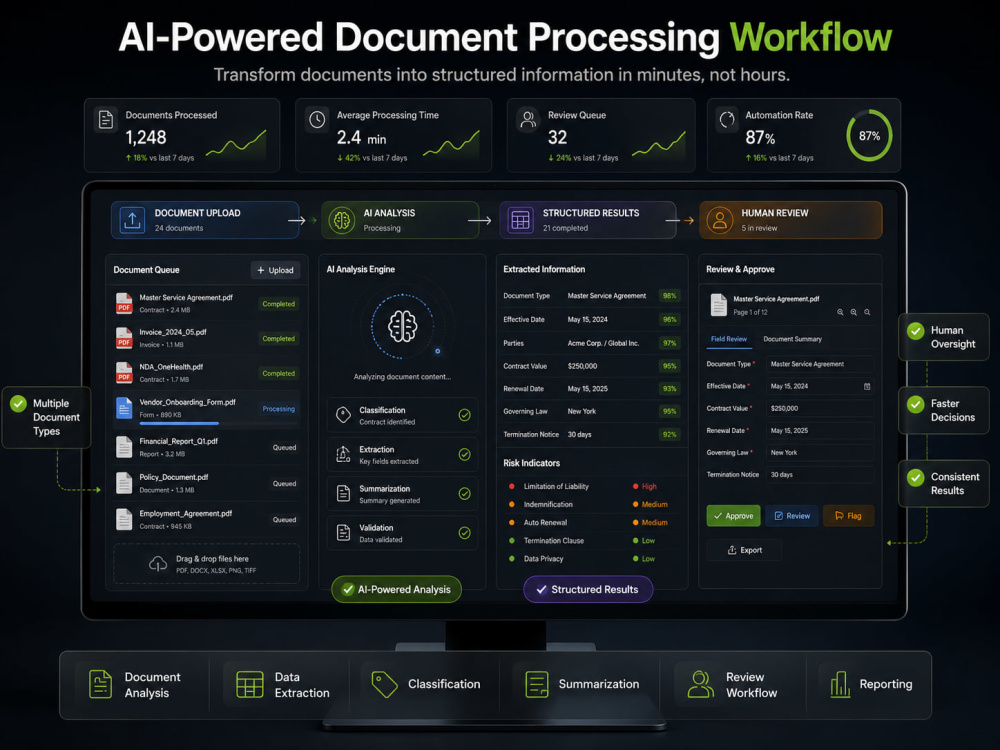This screenshot has height=750, width=1000.
Task: Click the AI Analysis brain step icon
Action: [x=342, y=221]
